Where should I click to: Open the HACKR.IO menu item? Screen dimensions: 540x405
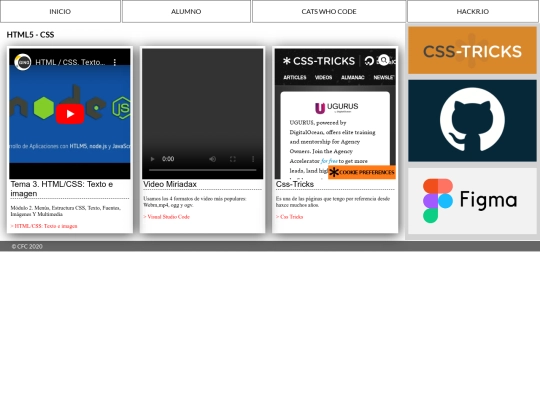(472, 11)
